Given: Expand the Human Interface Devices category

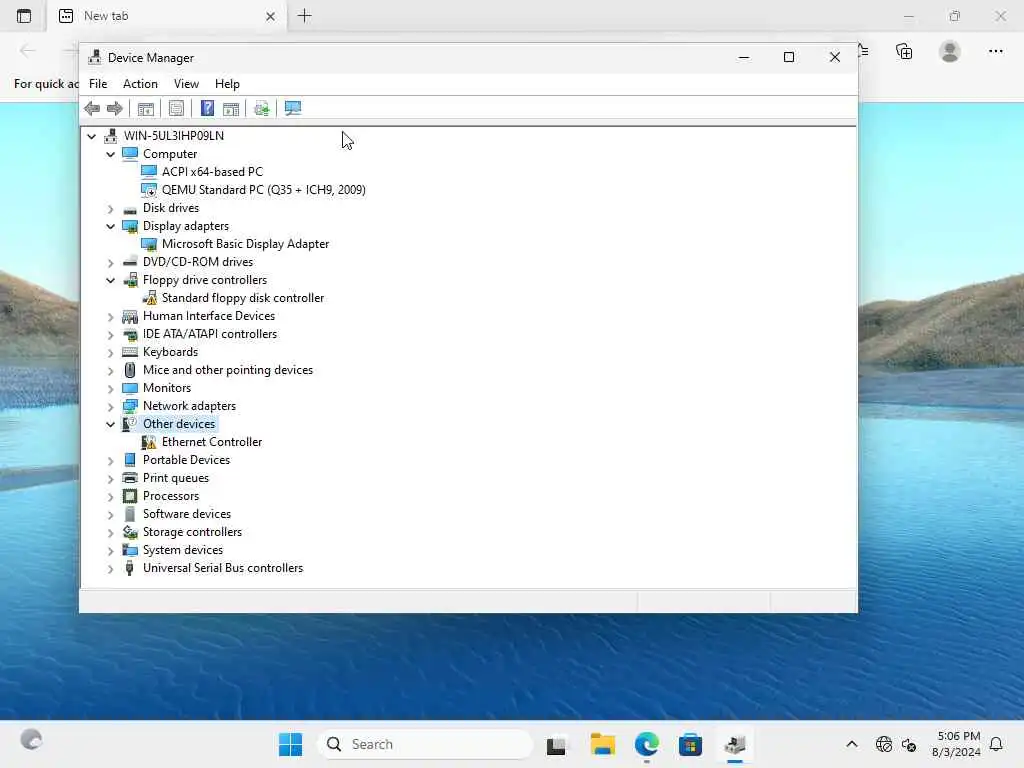Looking at the screenshot, I should pos(110,317).
